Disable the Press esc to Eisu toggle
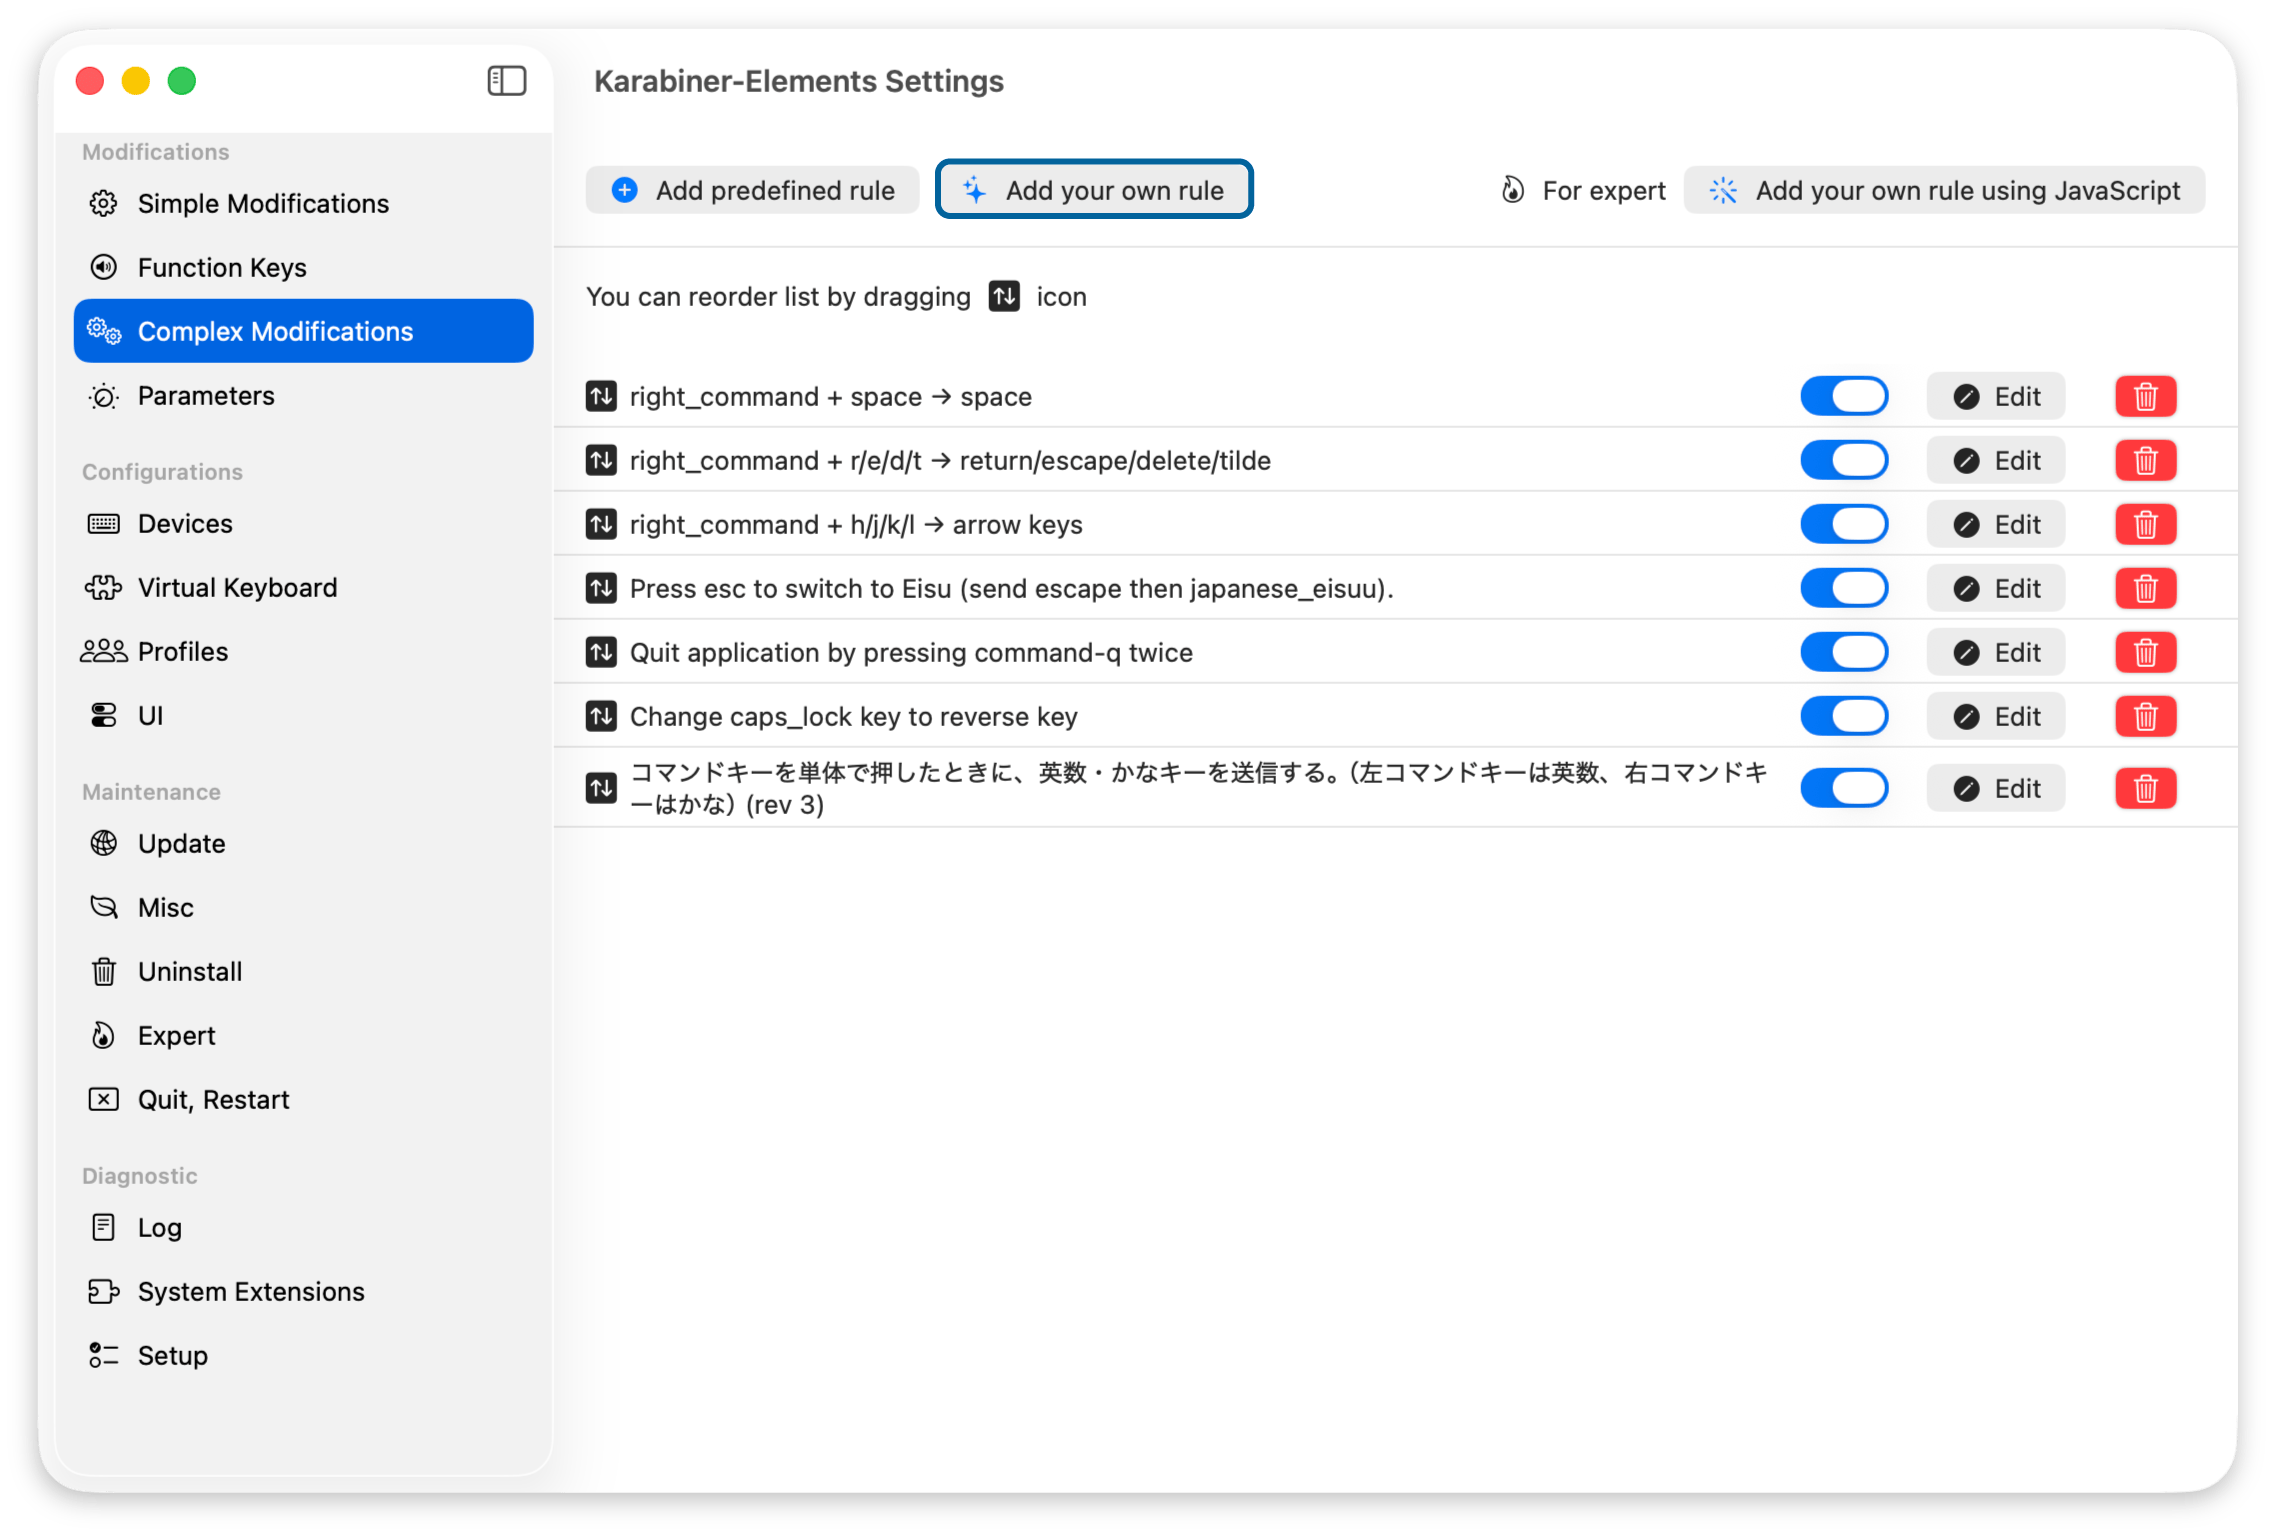 click(1844, 588)
